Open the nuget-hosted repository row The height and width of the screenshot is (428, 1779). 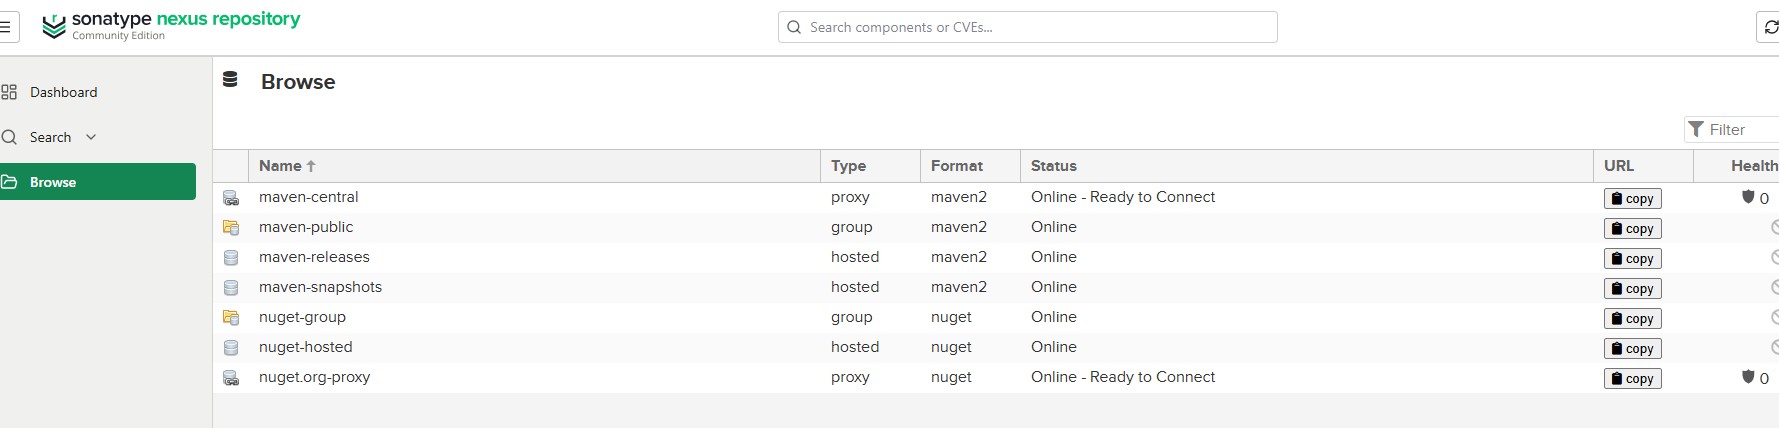pos(996,348)
